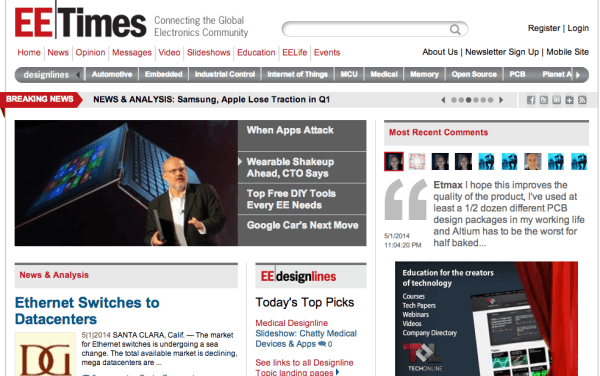
Task: Open the Events menu item
Action: pos(327,52)
